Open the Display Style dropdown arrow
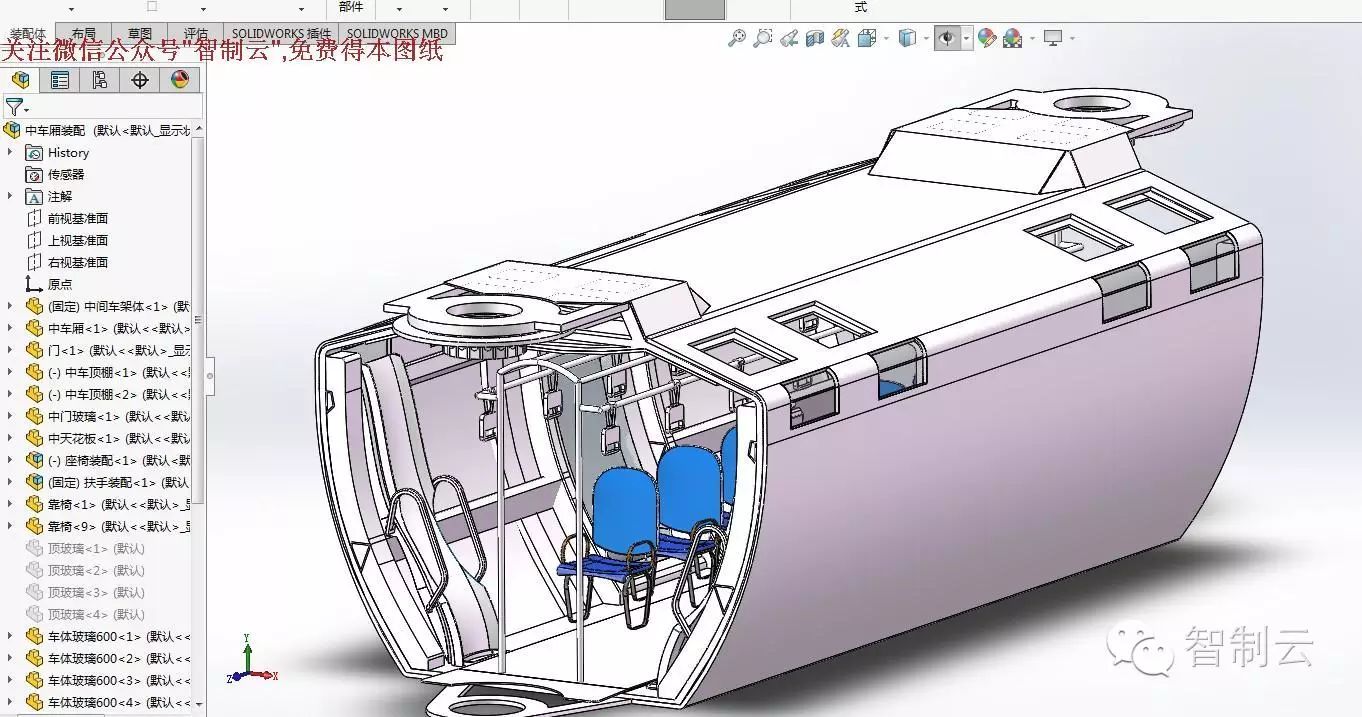The image size is (1362, 717). [x=926, y=39]
